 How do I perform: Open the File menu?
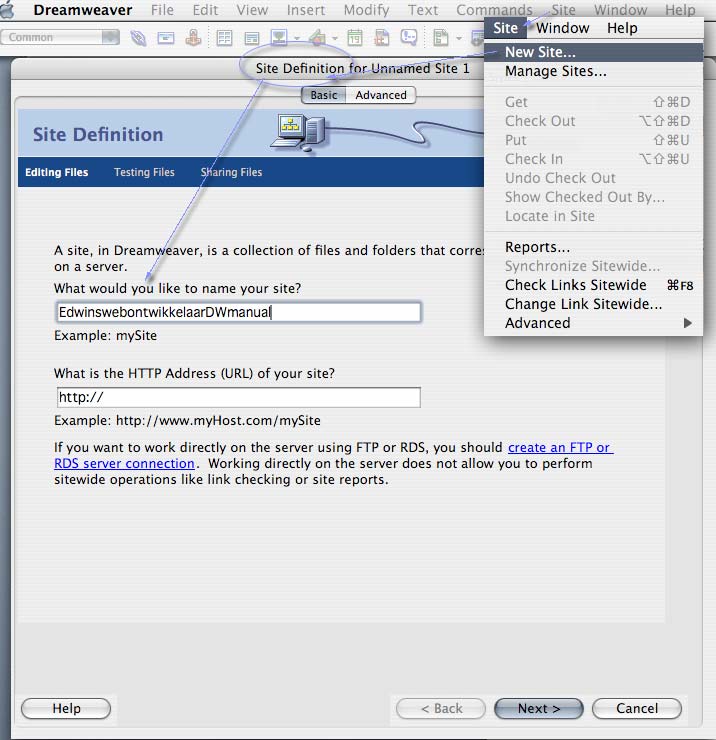pos(162,10)
